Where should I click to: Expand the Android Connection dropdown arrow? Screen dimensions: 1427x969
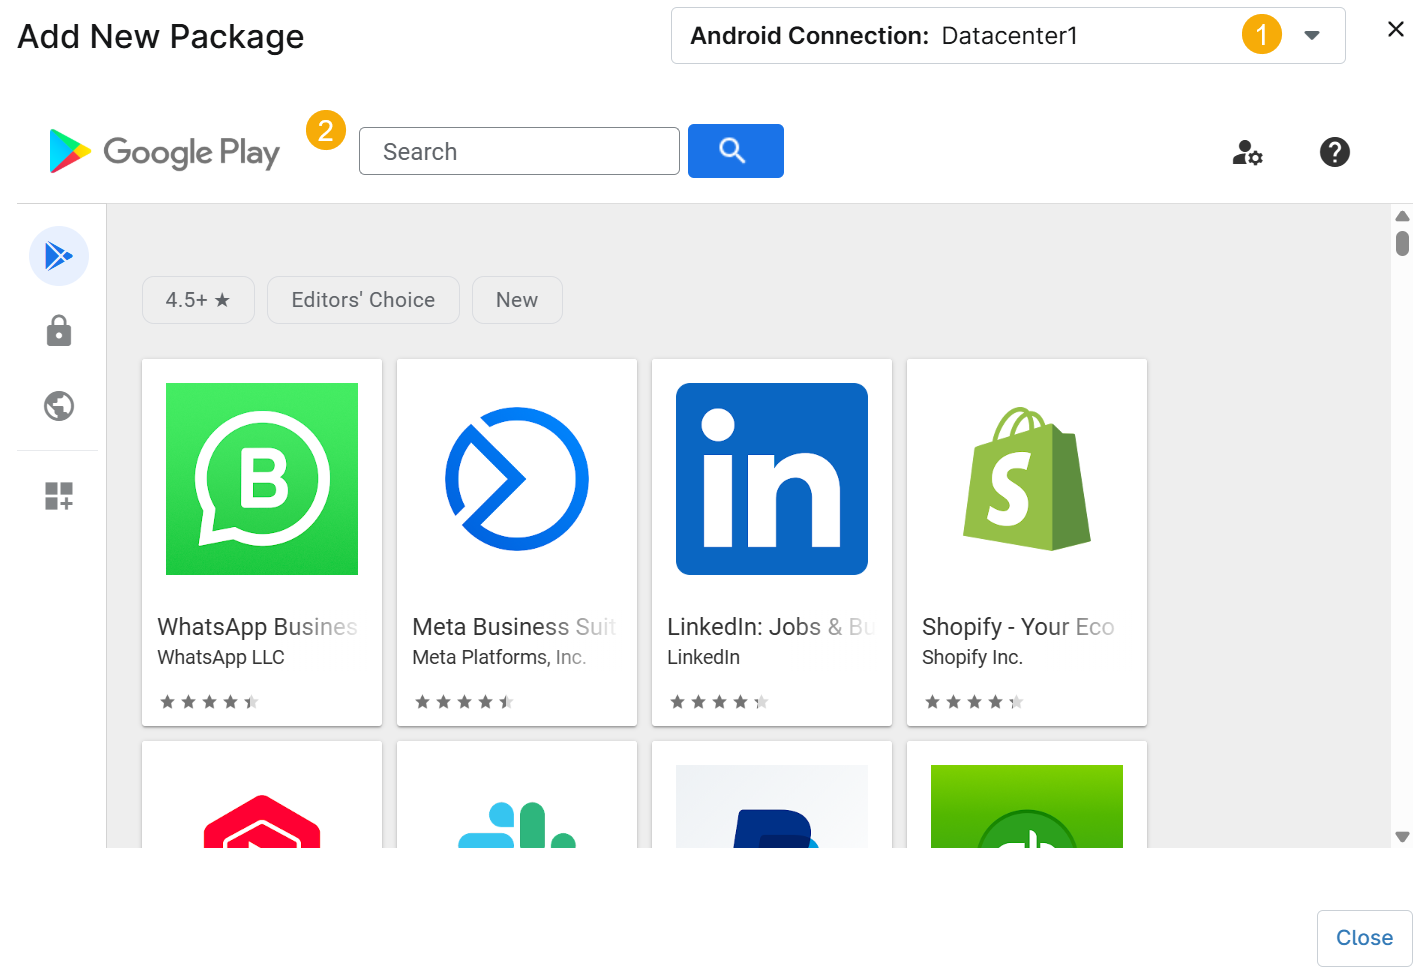[1312, 36]
